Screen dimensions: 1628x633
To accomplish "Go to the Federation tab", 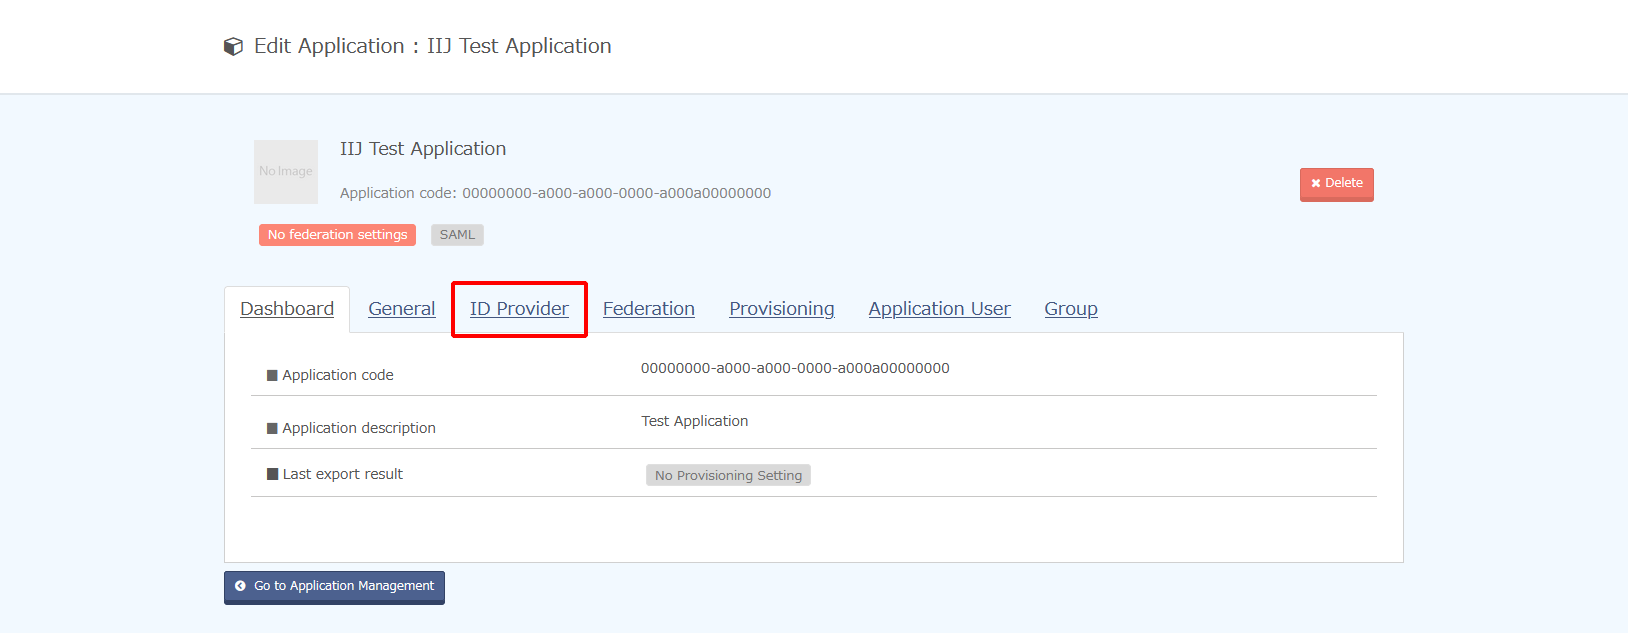I will [x=648, y=309].
